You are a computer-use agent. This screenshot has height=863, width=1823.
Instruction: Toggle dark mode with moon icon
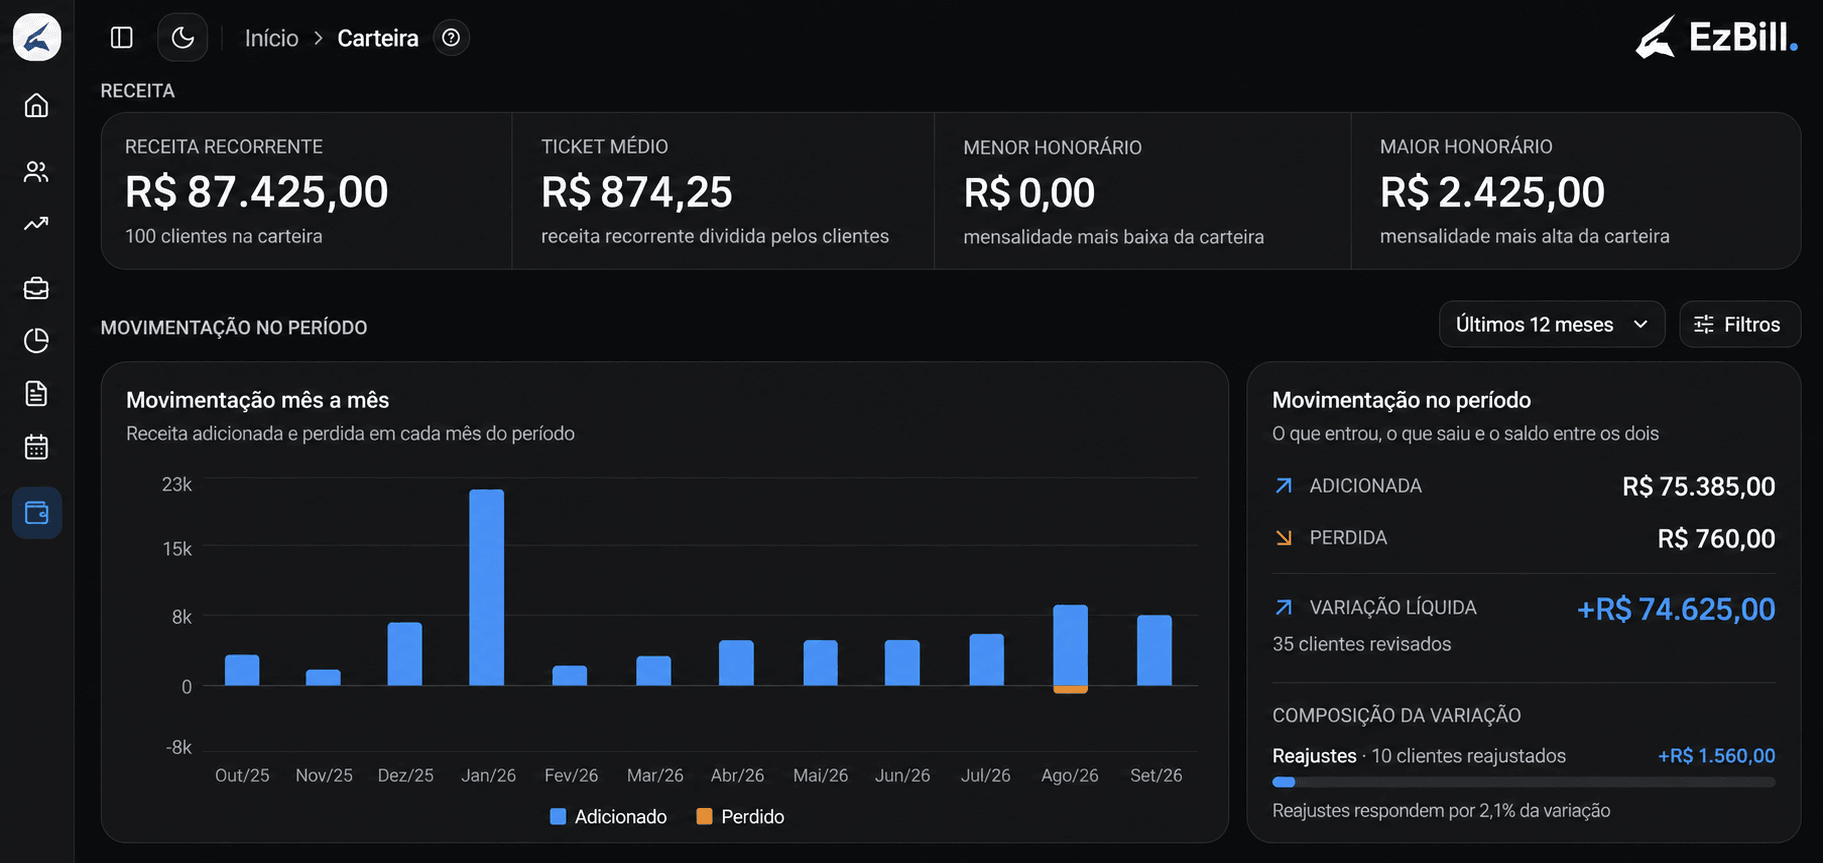click(182, 38)
